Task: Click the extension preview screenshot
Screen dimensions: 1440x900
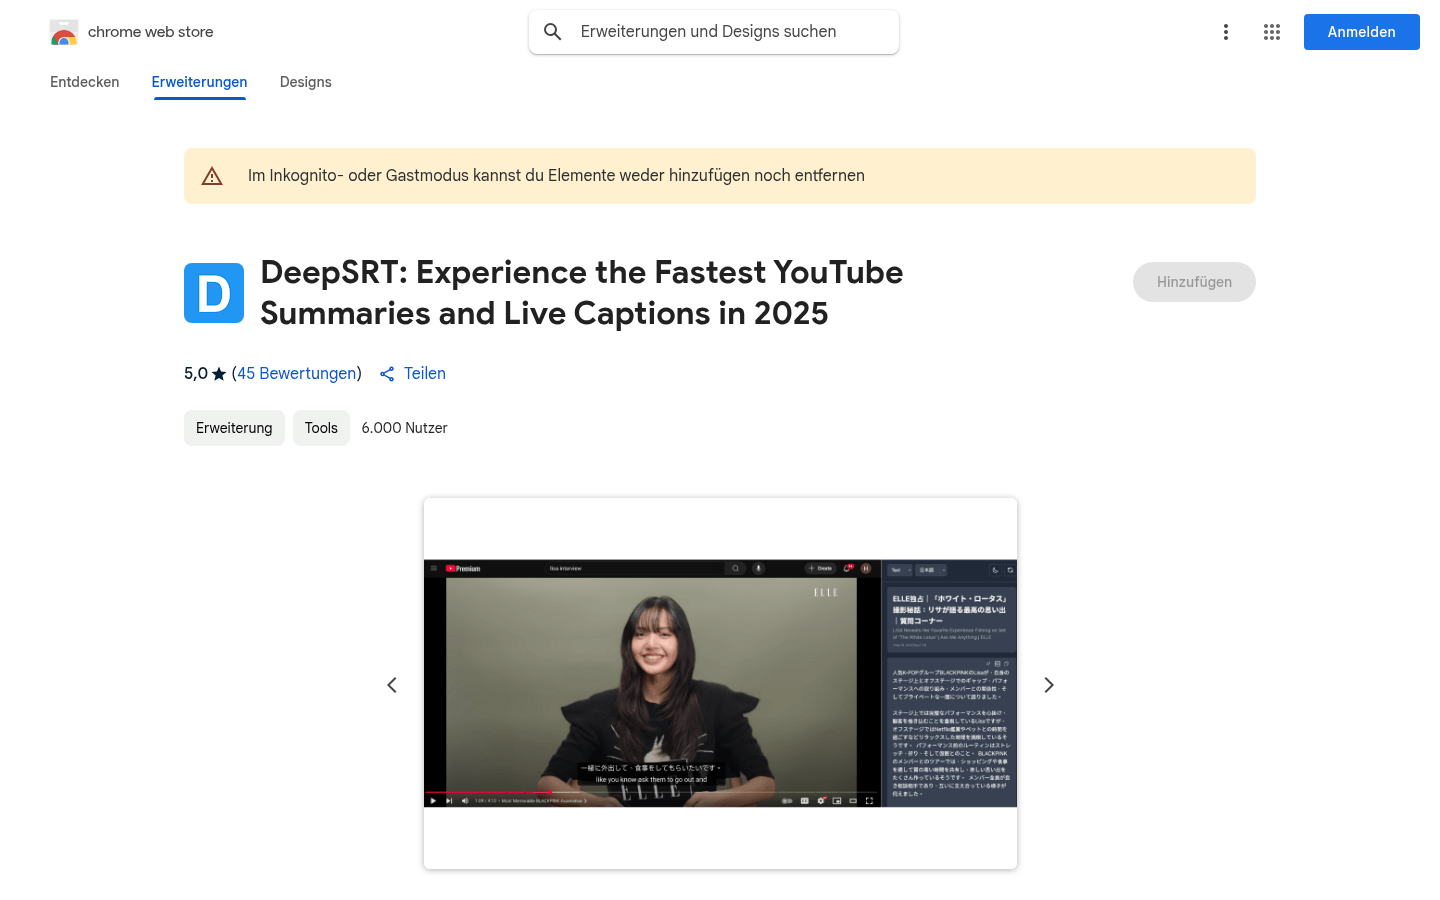Action: [x=720, y=683]
